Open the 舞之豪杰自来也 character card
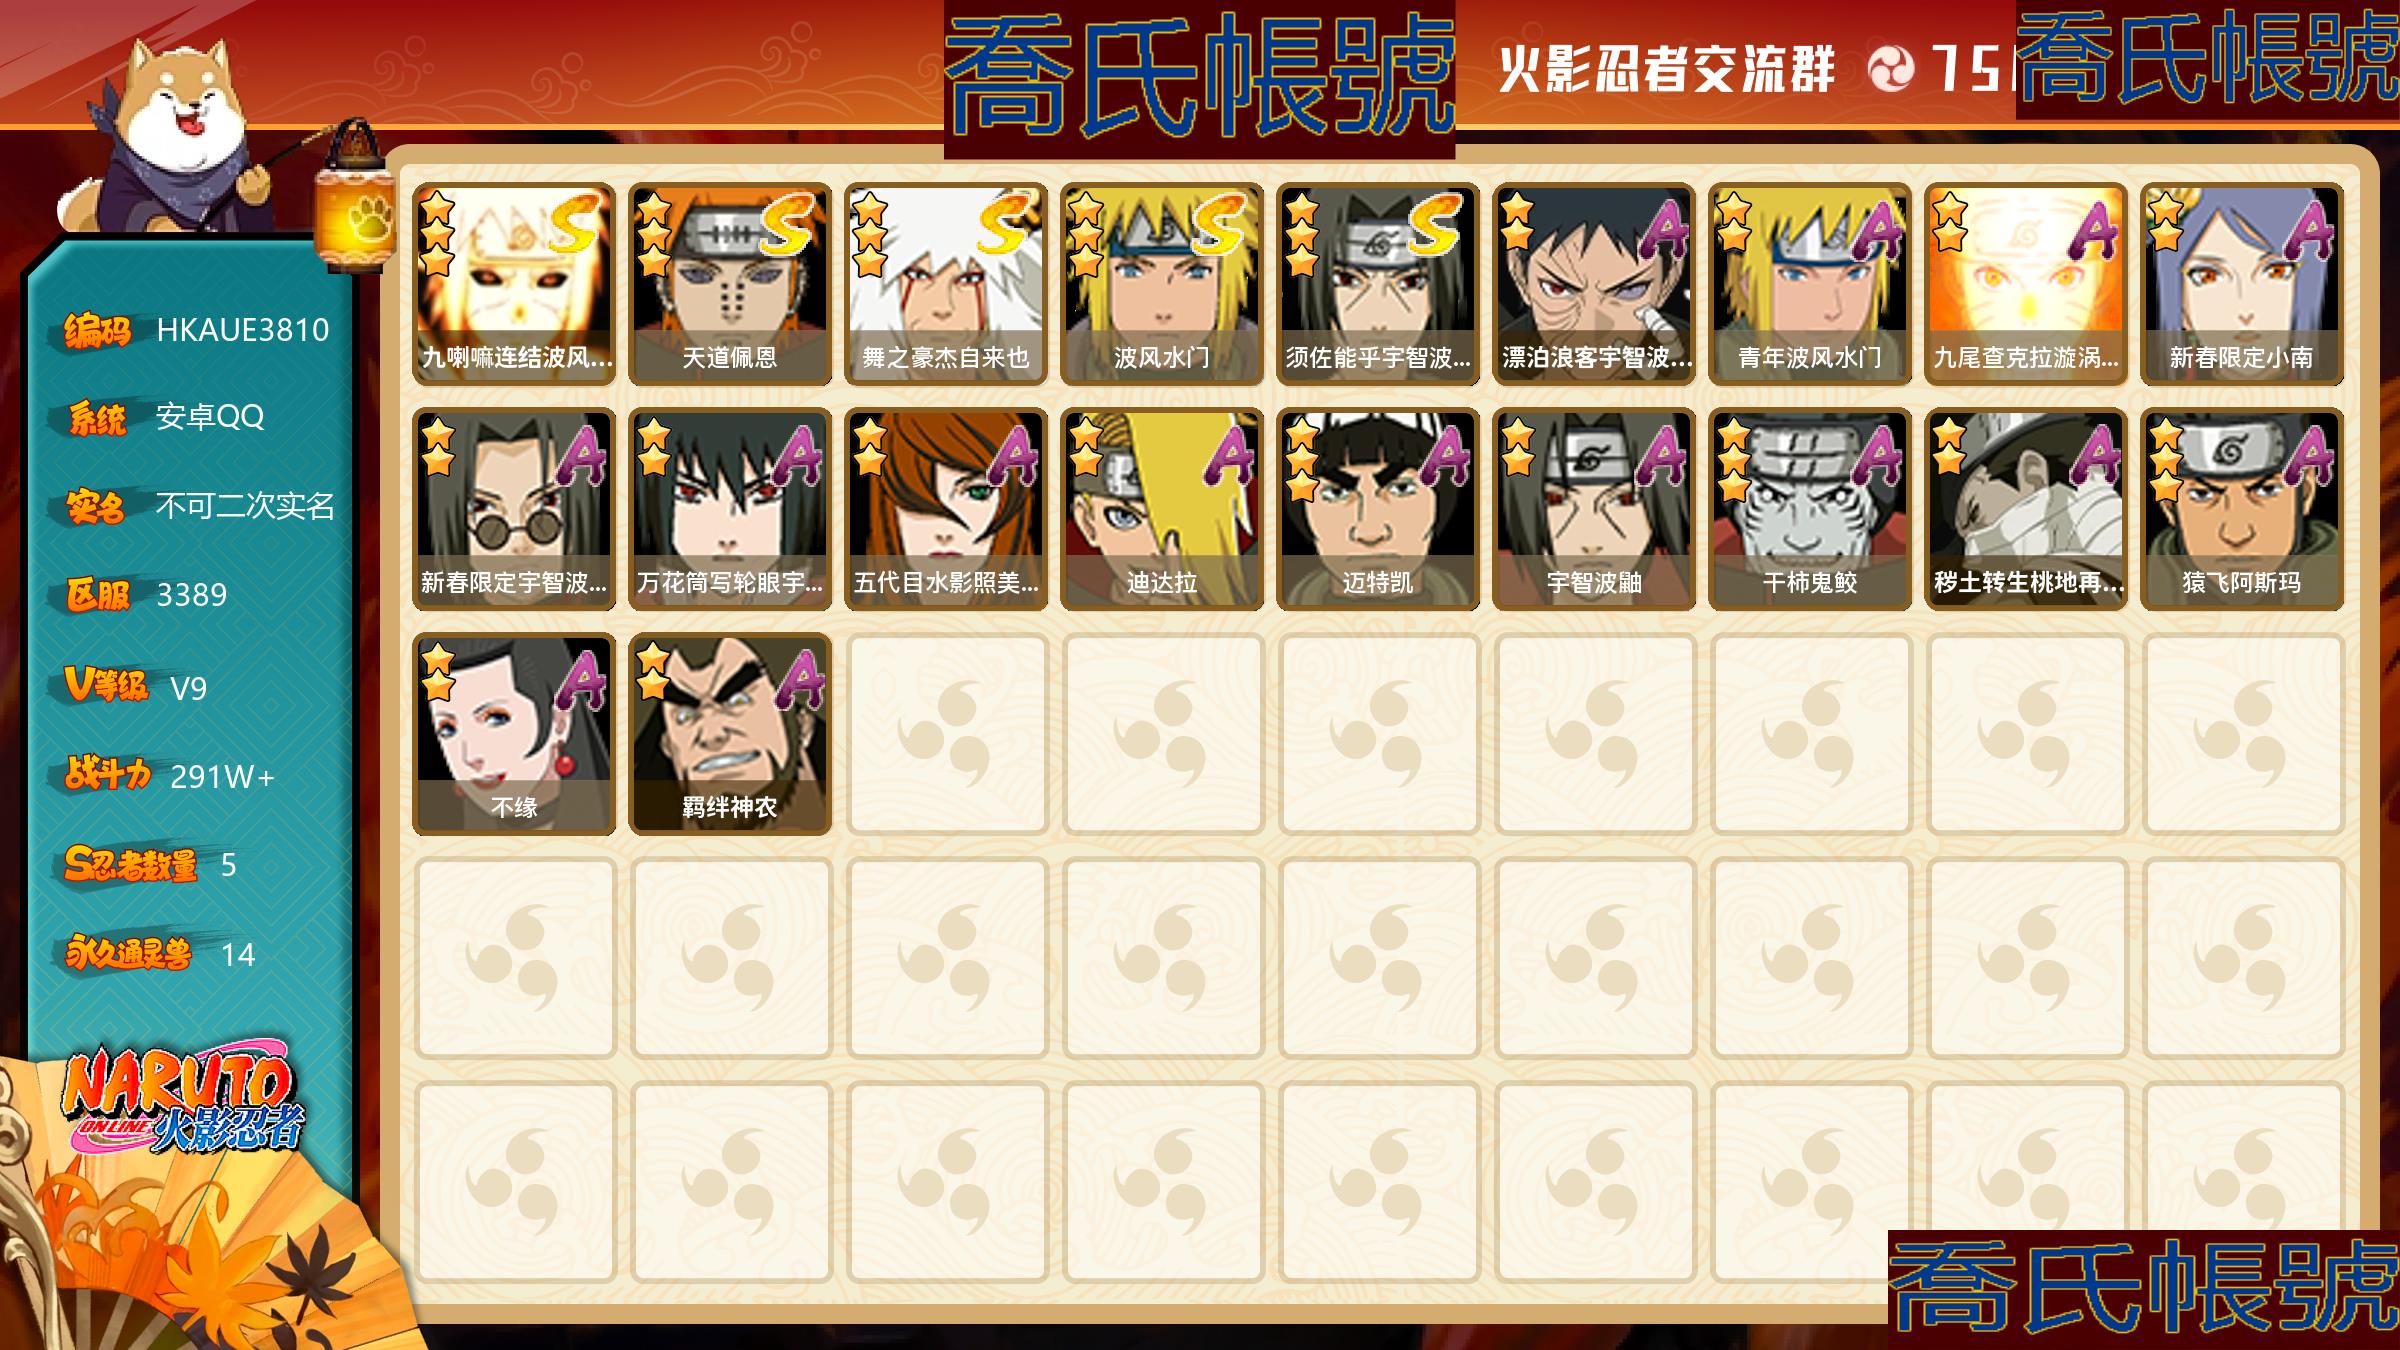The height and width of the screenshot is (1350, 2400). [946, 284]
